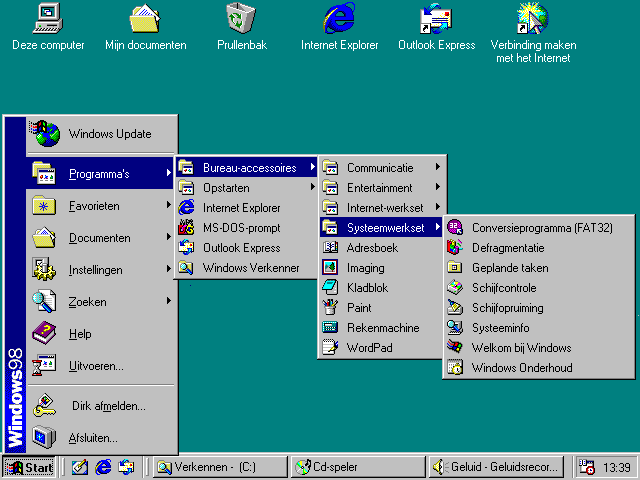Screen dimensions: 640x480
Task: Expand the Internet-werkset submenu arrow
Action: pyautogui.click(x=437, y=207)
